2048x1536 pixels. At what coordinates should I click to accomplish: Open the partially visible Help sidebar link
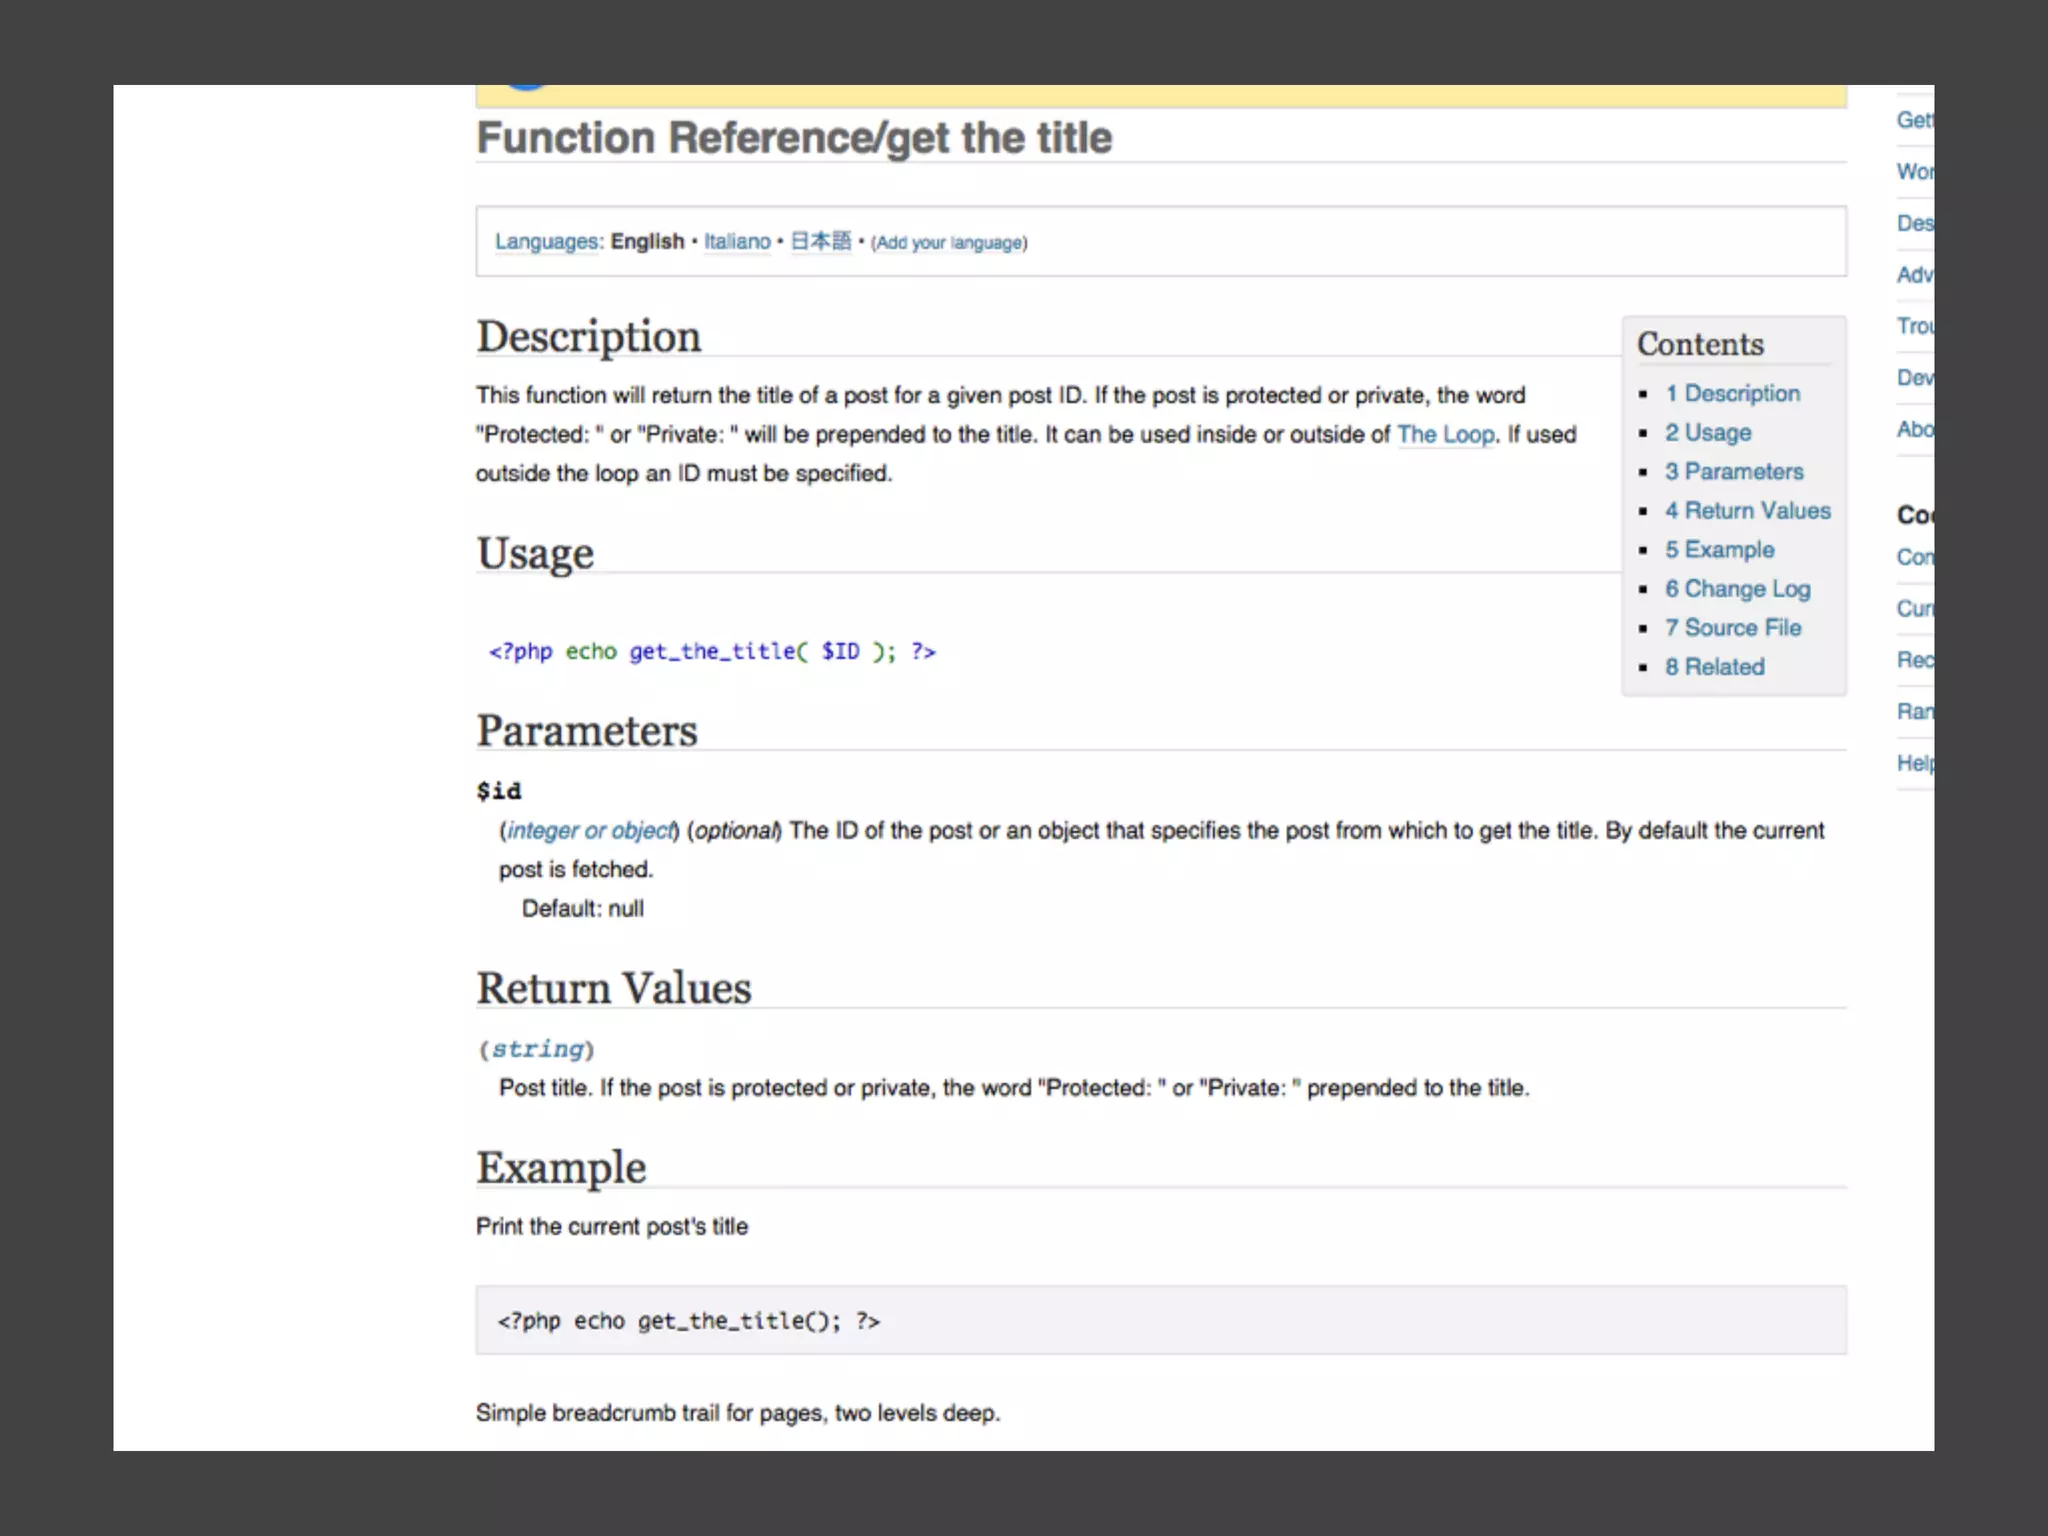pyautogui.click(x=1914, y=763)
